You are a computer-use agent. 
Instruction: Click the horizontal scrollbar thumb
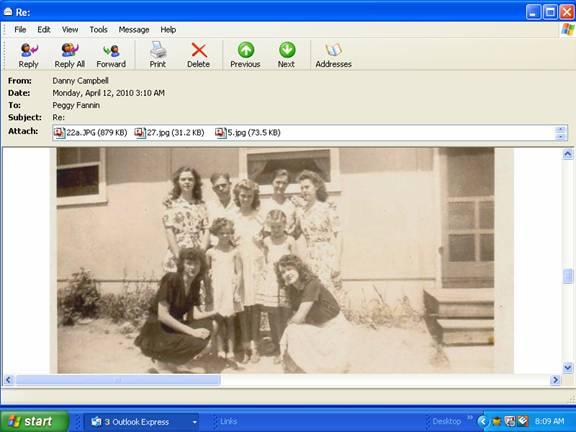click(x=118, y=380)
